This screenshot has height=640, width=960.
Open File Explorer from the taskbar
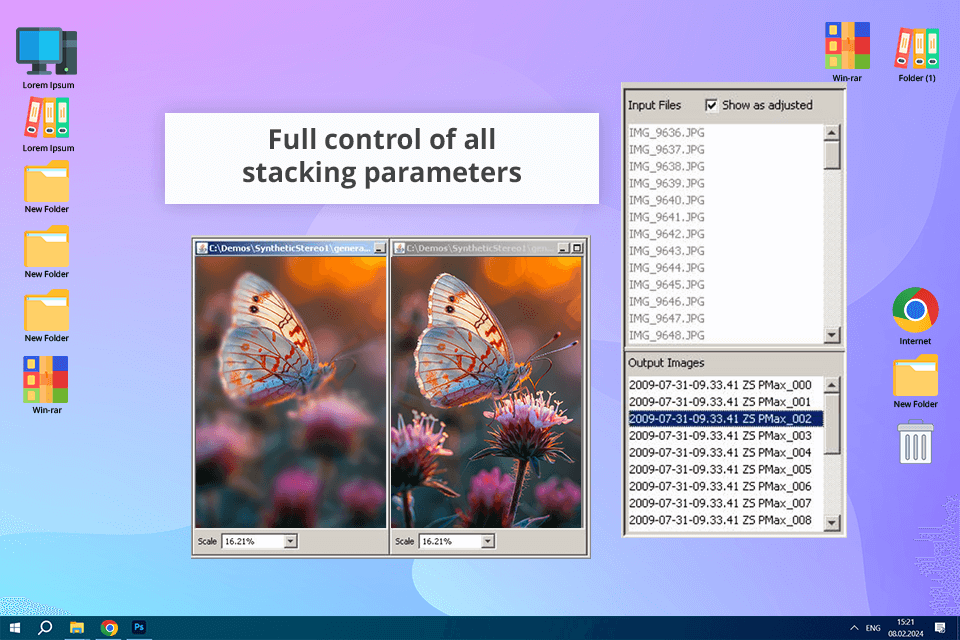77,628
